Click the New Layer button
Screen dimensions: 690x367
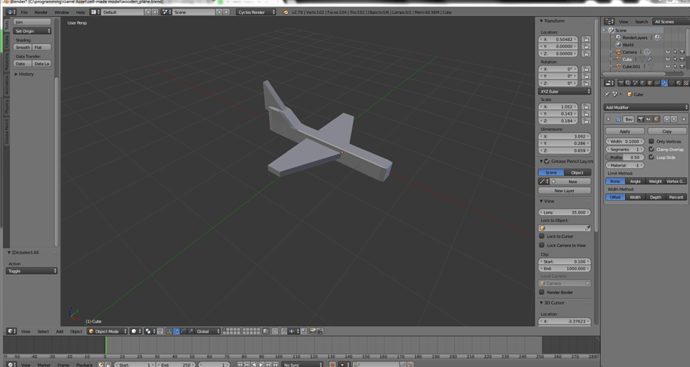(565, 191)
